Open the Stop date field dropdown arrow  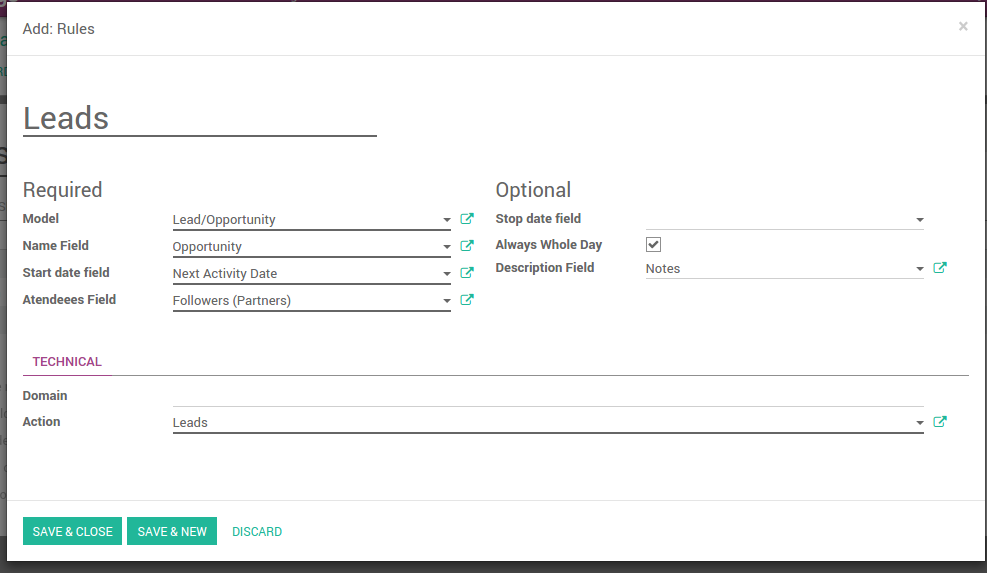919,220
